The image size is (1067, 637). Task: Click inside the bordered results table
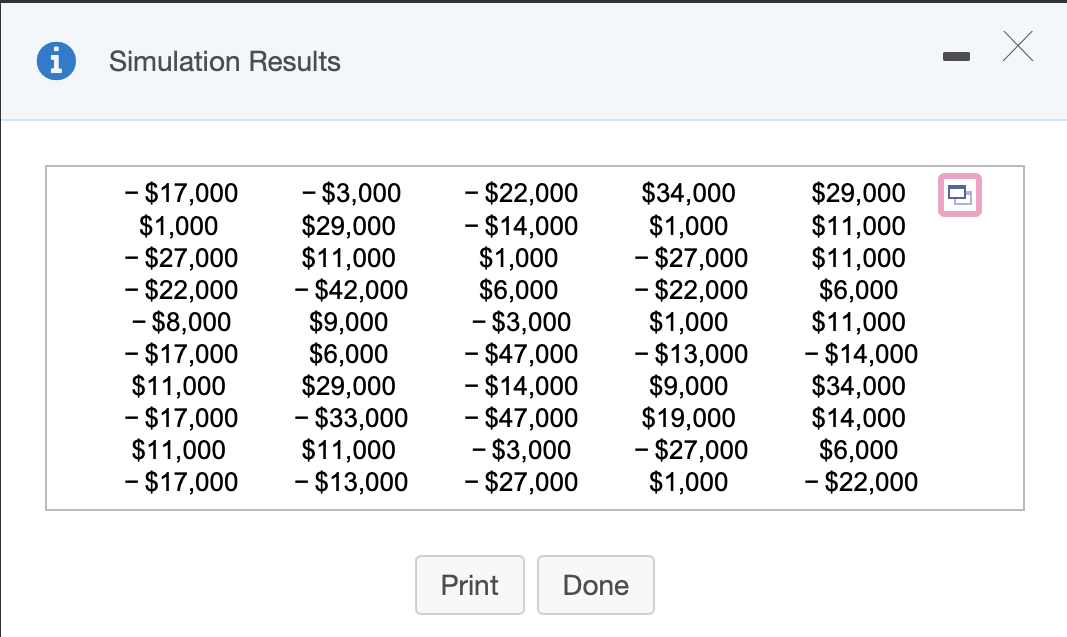tap(534, 337)
